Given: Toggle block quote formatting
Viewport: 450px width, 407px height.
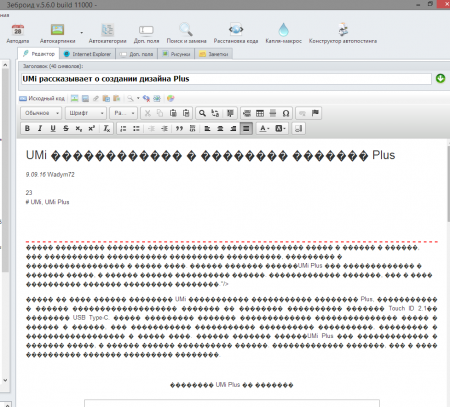Looking at the screenshot, I should 179,129.
